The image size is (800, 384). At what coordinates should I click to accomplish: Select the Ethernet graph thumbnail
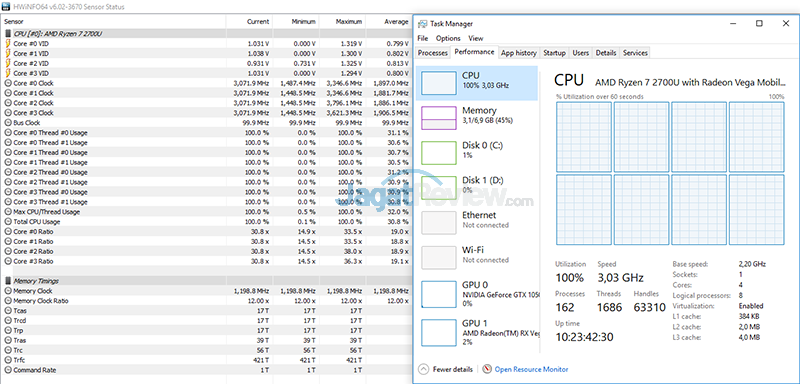tap(439, 223)
